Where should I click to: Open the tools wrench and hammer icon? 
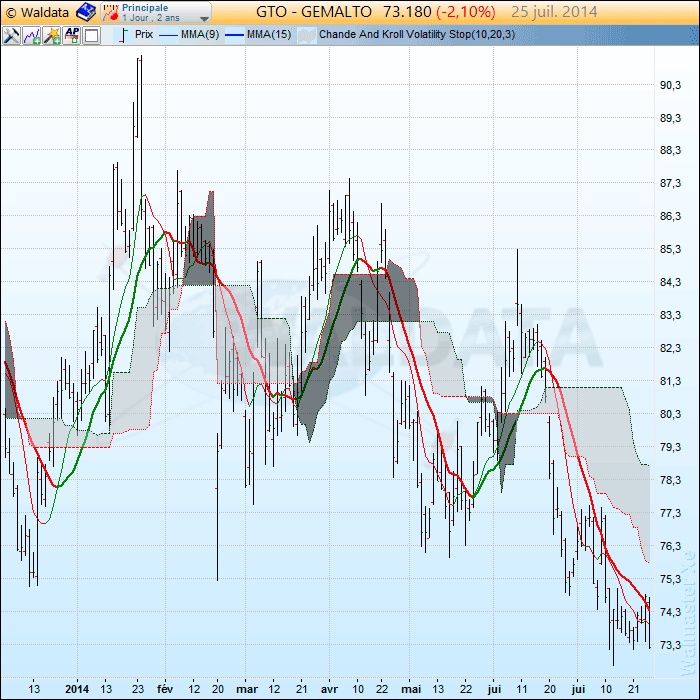point(11,35)
